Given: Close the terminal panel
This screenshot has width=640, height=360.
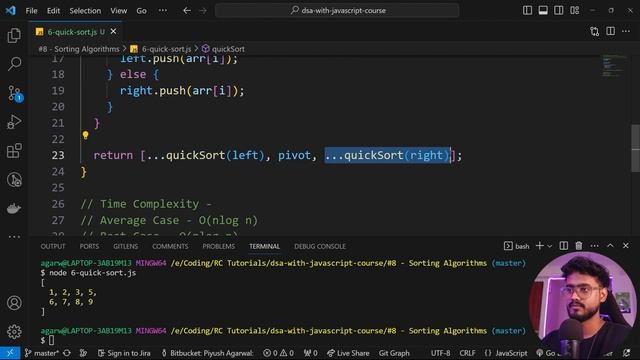Looking at the screenshot, I should click(x=626, y=246).
